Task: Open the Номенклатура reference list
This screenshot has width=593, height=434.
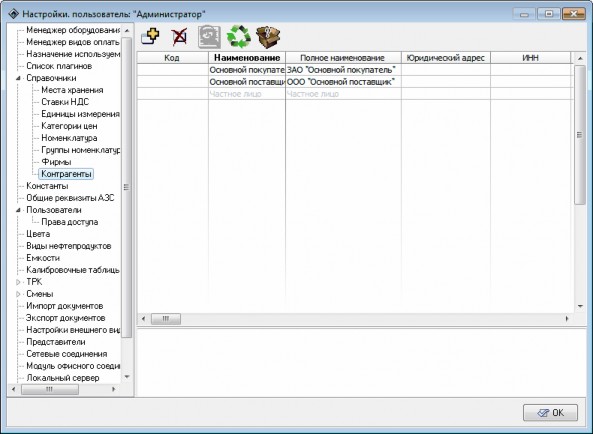Action: (x=69, y=138)
